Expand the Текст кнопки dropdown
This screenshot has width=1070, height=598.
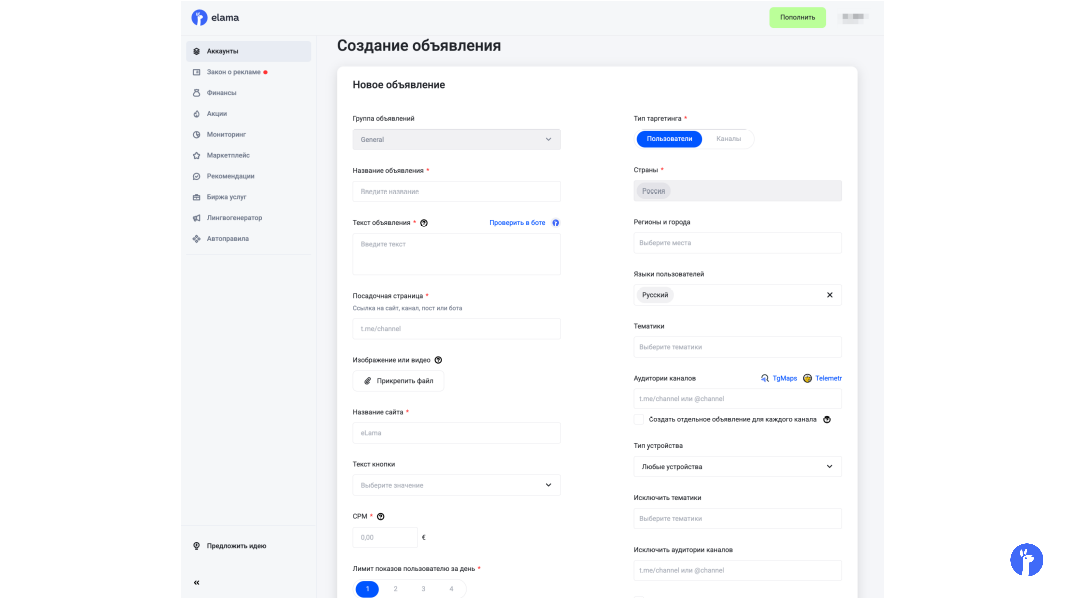(456, 485)
